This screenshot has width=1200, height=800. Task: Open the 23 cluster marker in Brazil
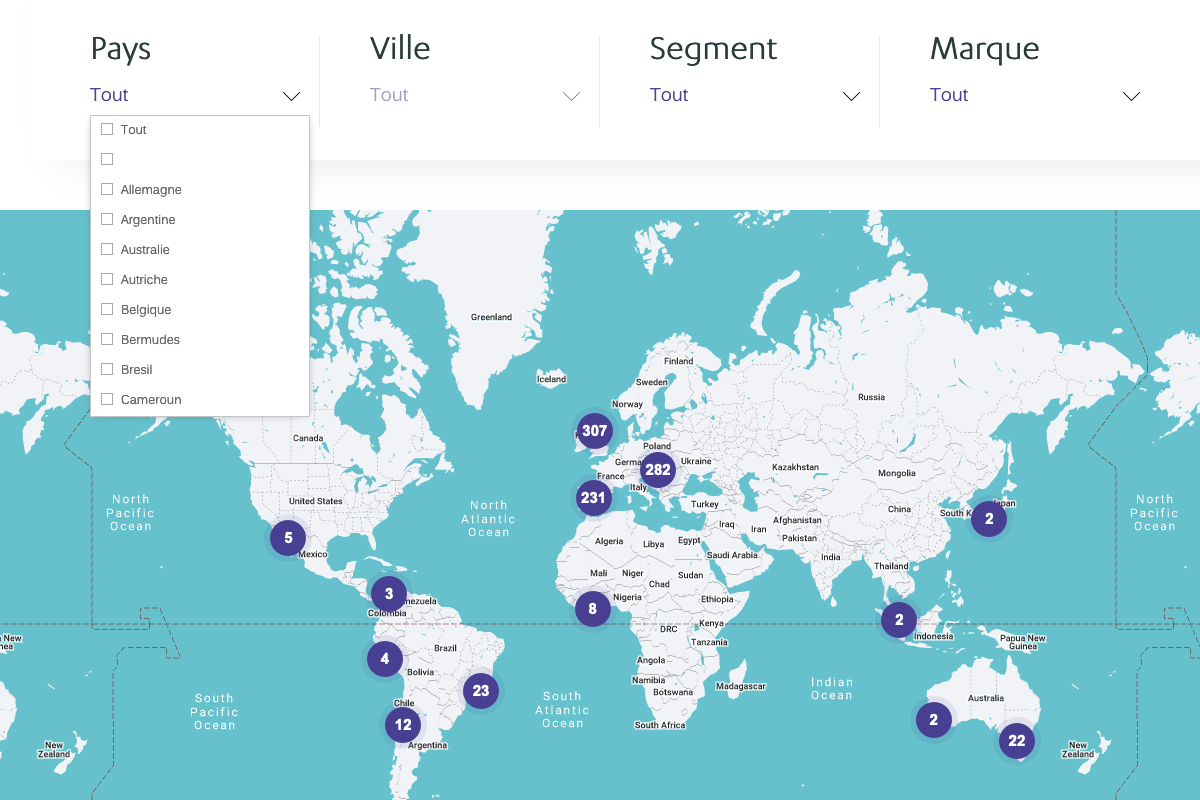[x=481, y=690]
